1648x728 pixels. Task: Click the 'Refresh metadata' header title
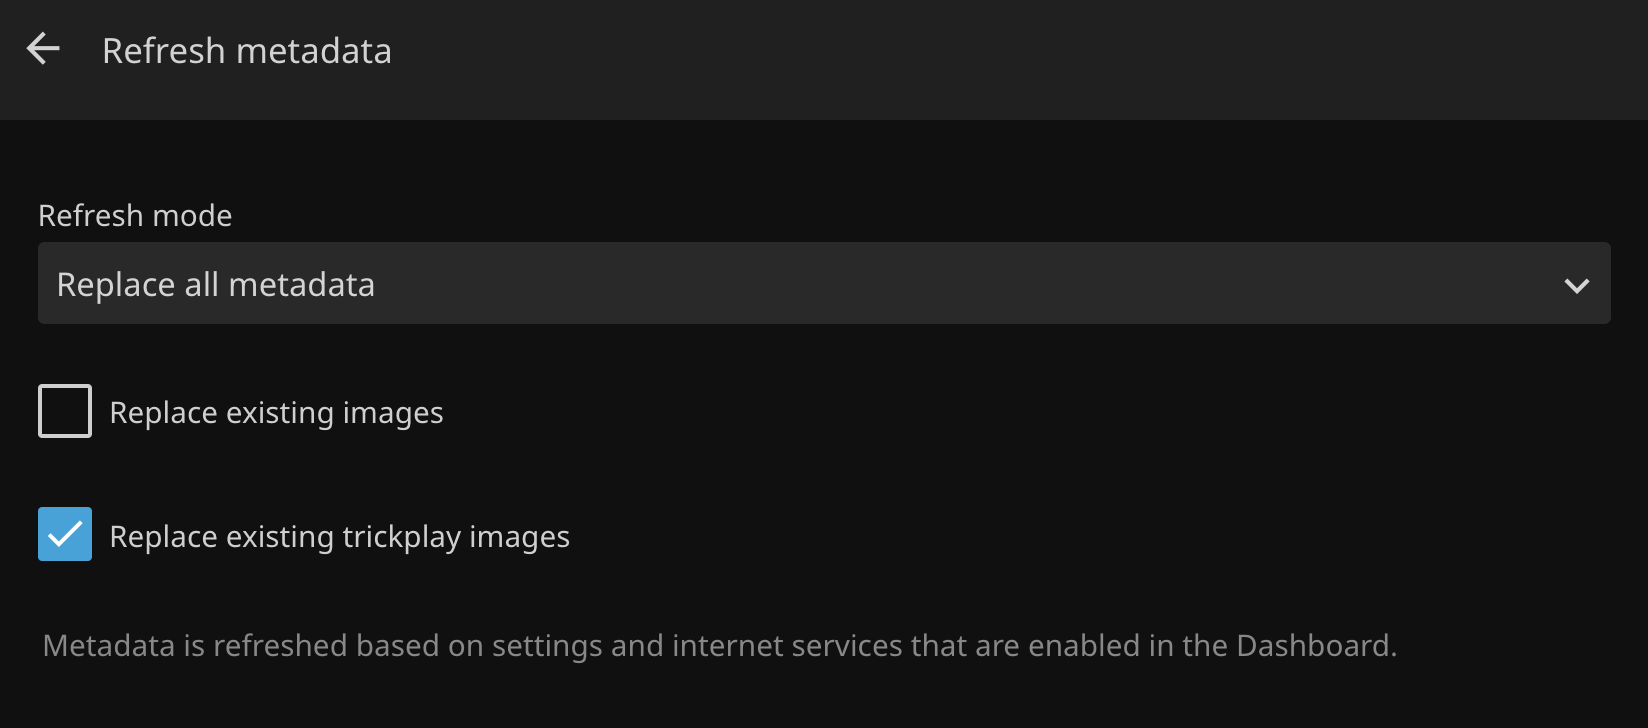(247, 51)
